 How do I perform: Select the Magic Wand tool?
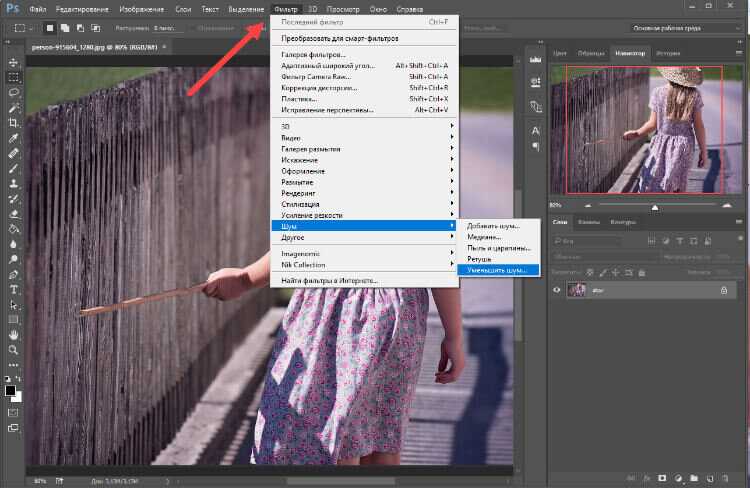tap(13, 108)
